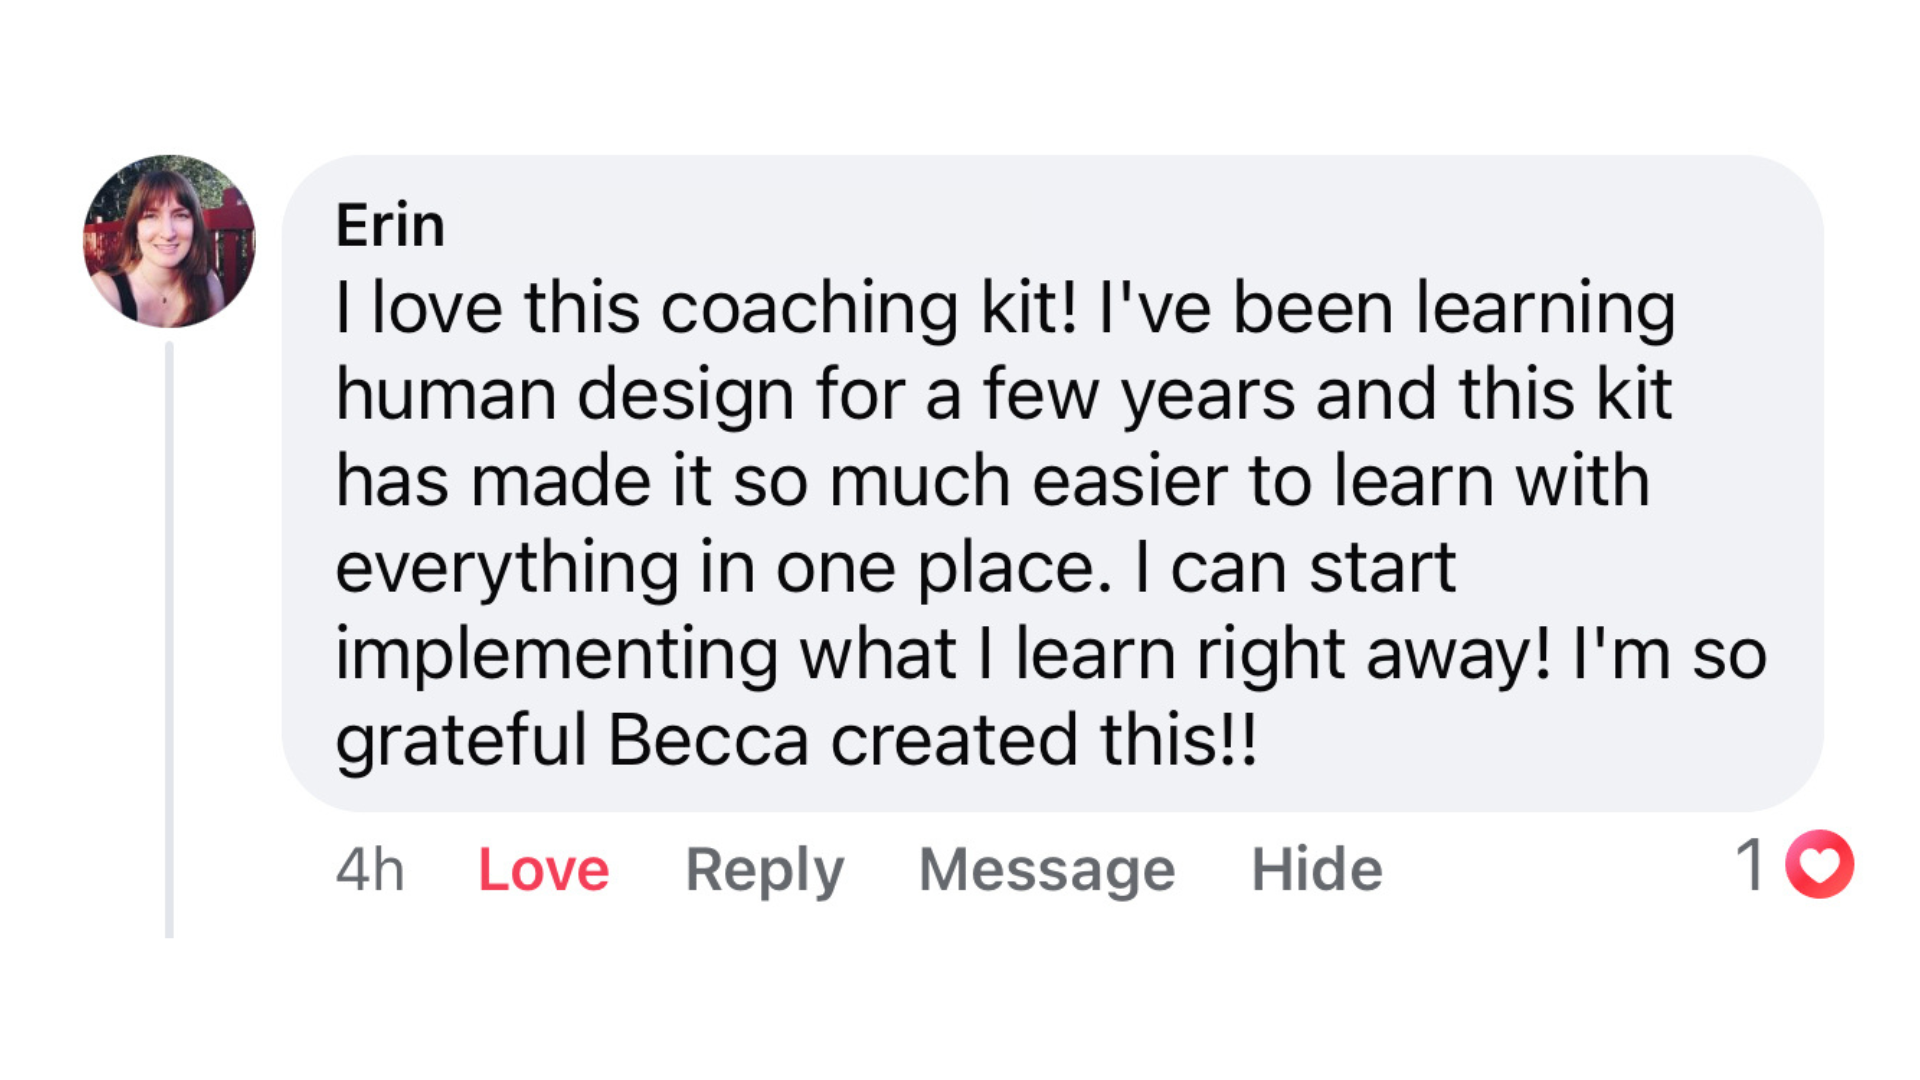Reply to Erin's comment

pos(764,869)
